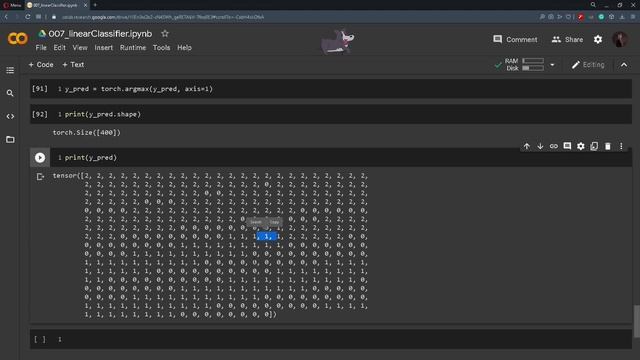Open the Runtime menu
Screen dimensions: 640x360
click(133, 48)
